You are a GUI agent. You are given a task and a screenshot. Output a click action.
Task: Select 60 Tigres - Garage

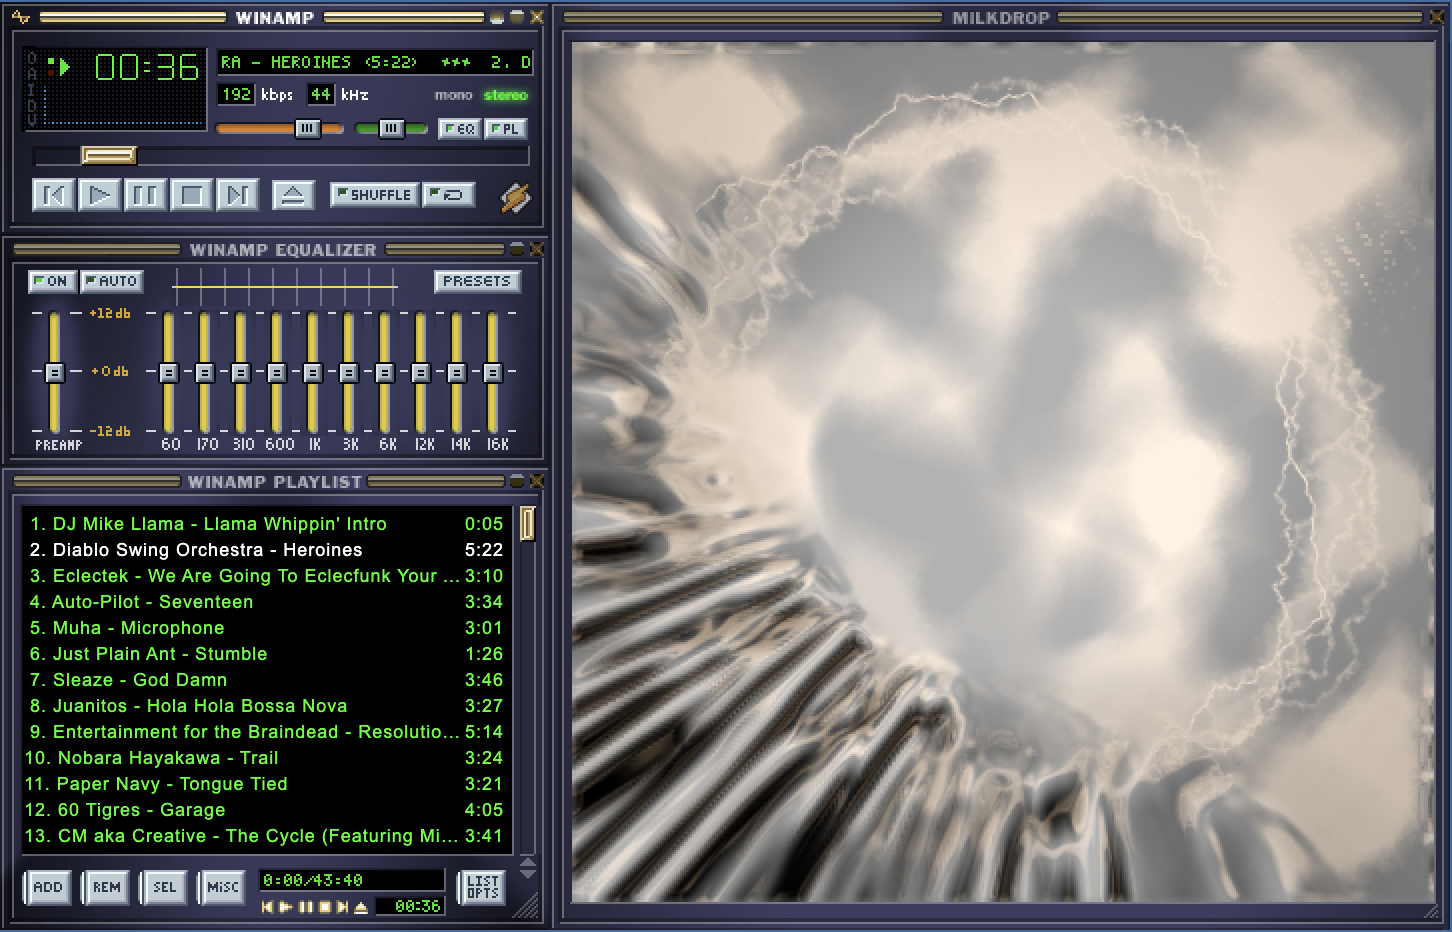[266, 809]
